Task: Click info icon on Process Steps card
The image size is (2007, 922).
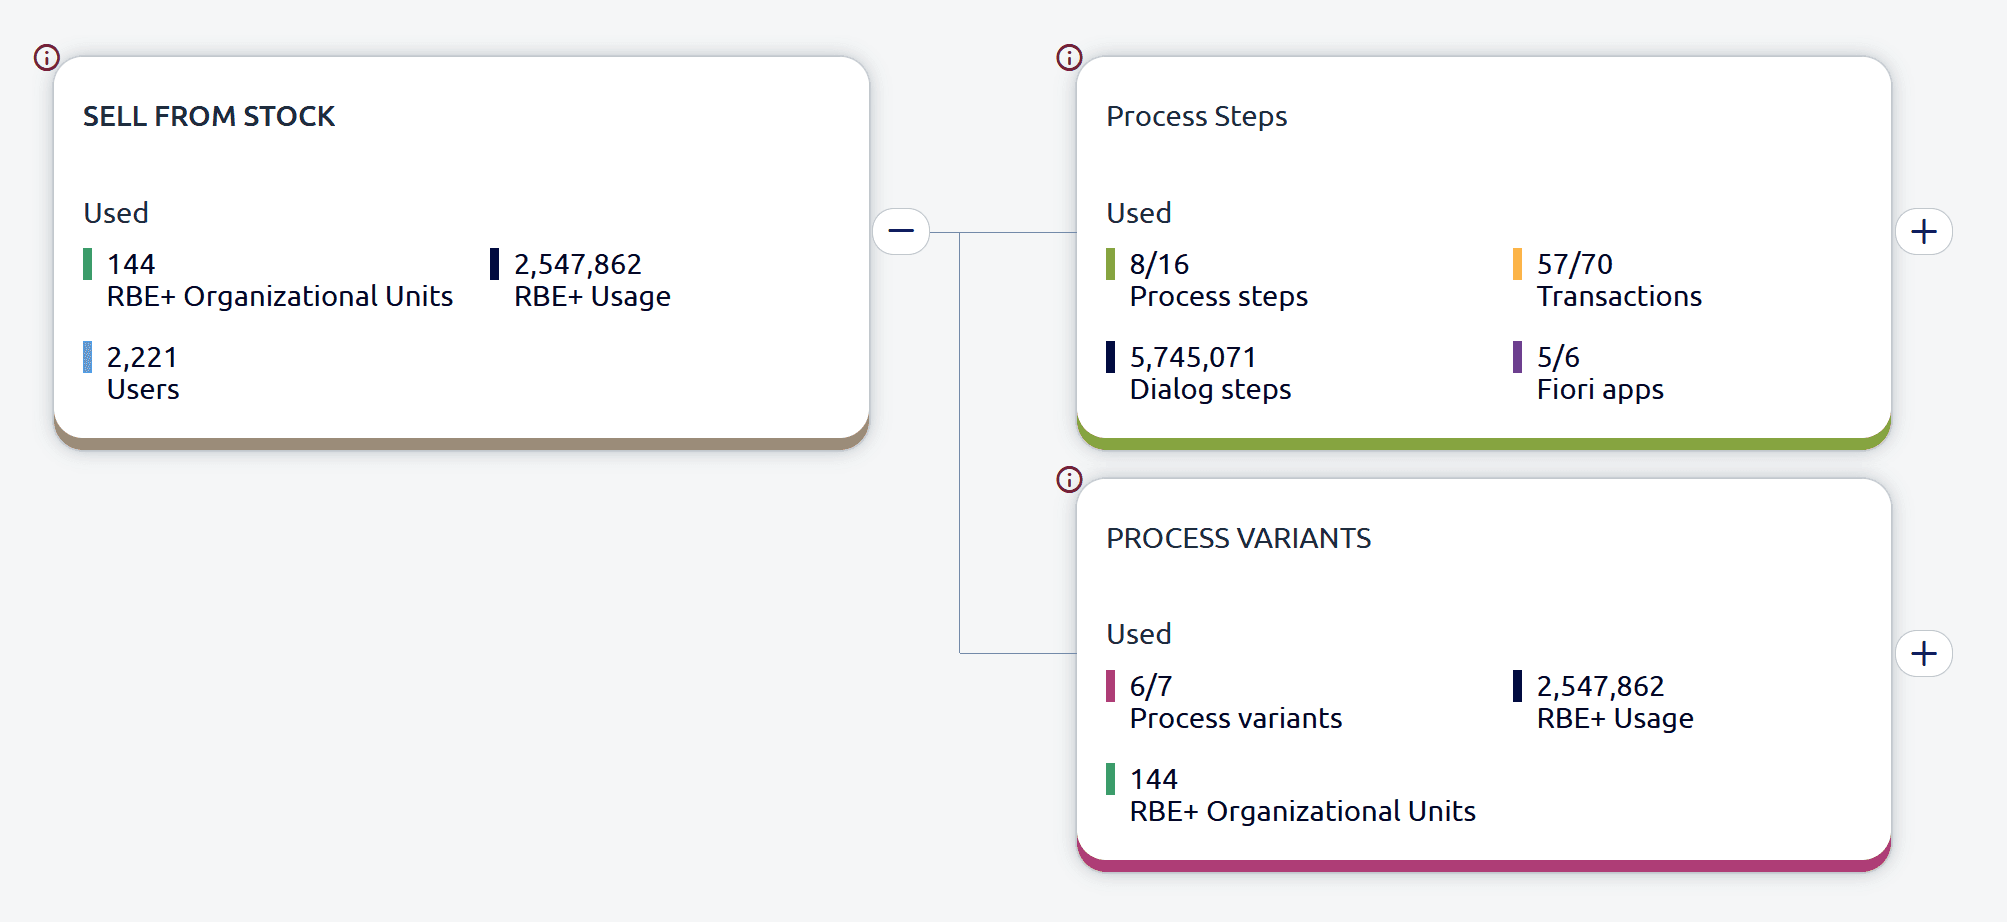Action: click(x=1069, y=58)
